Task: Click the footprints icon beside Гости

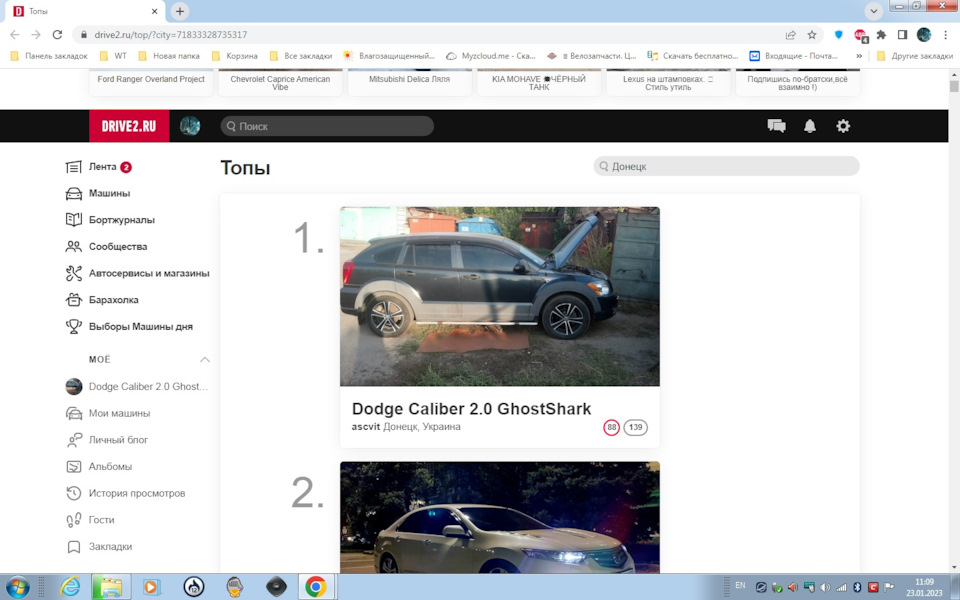Action: click(73, 520)
